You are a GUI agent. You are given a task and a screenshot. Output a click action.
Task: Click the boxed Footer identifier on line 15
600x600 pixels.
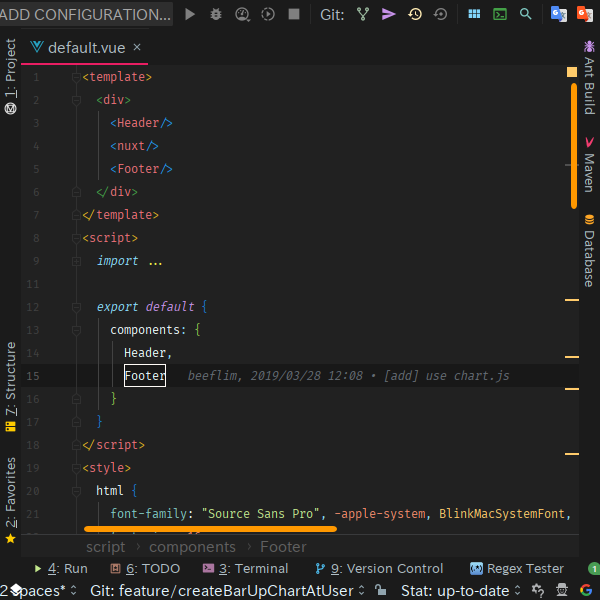click(145, 375)
